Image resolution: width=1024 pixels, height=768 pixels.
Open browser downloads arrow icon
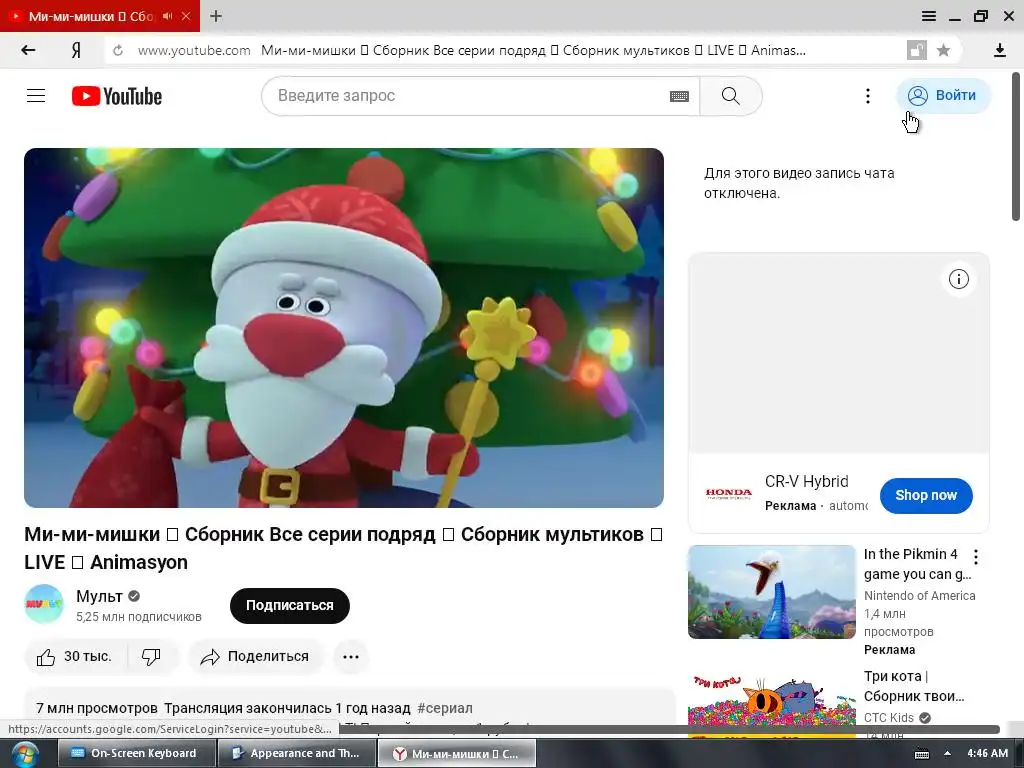[999, 50]
